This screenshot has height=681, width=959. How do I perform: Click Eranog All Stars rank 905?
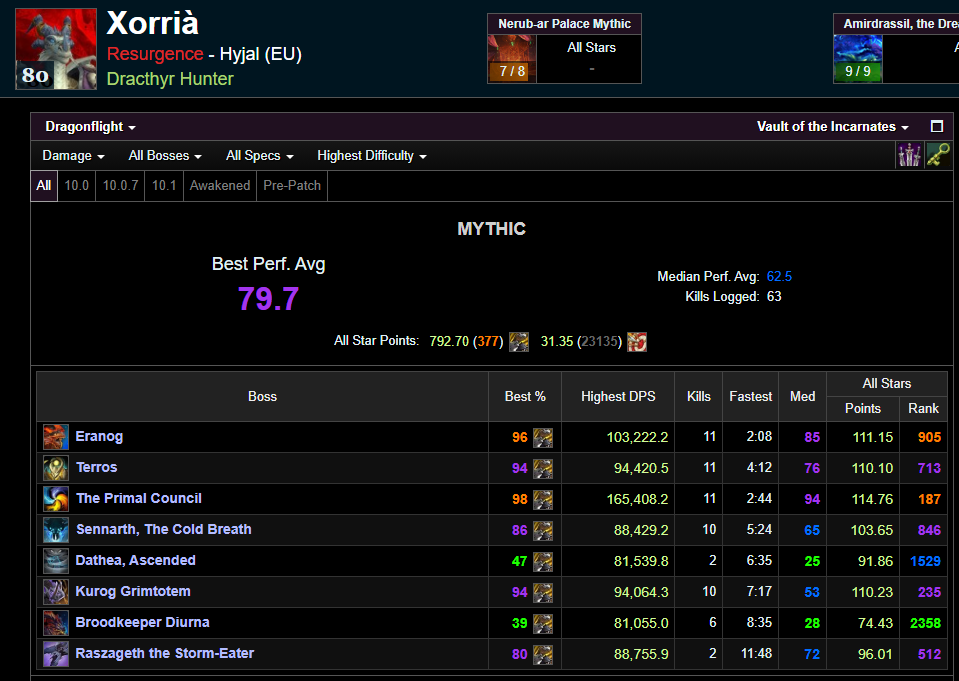pyautogui.click(x=929, y=437)
